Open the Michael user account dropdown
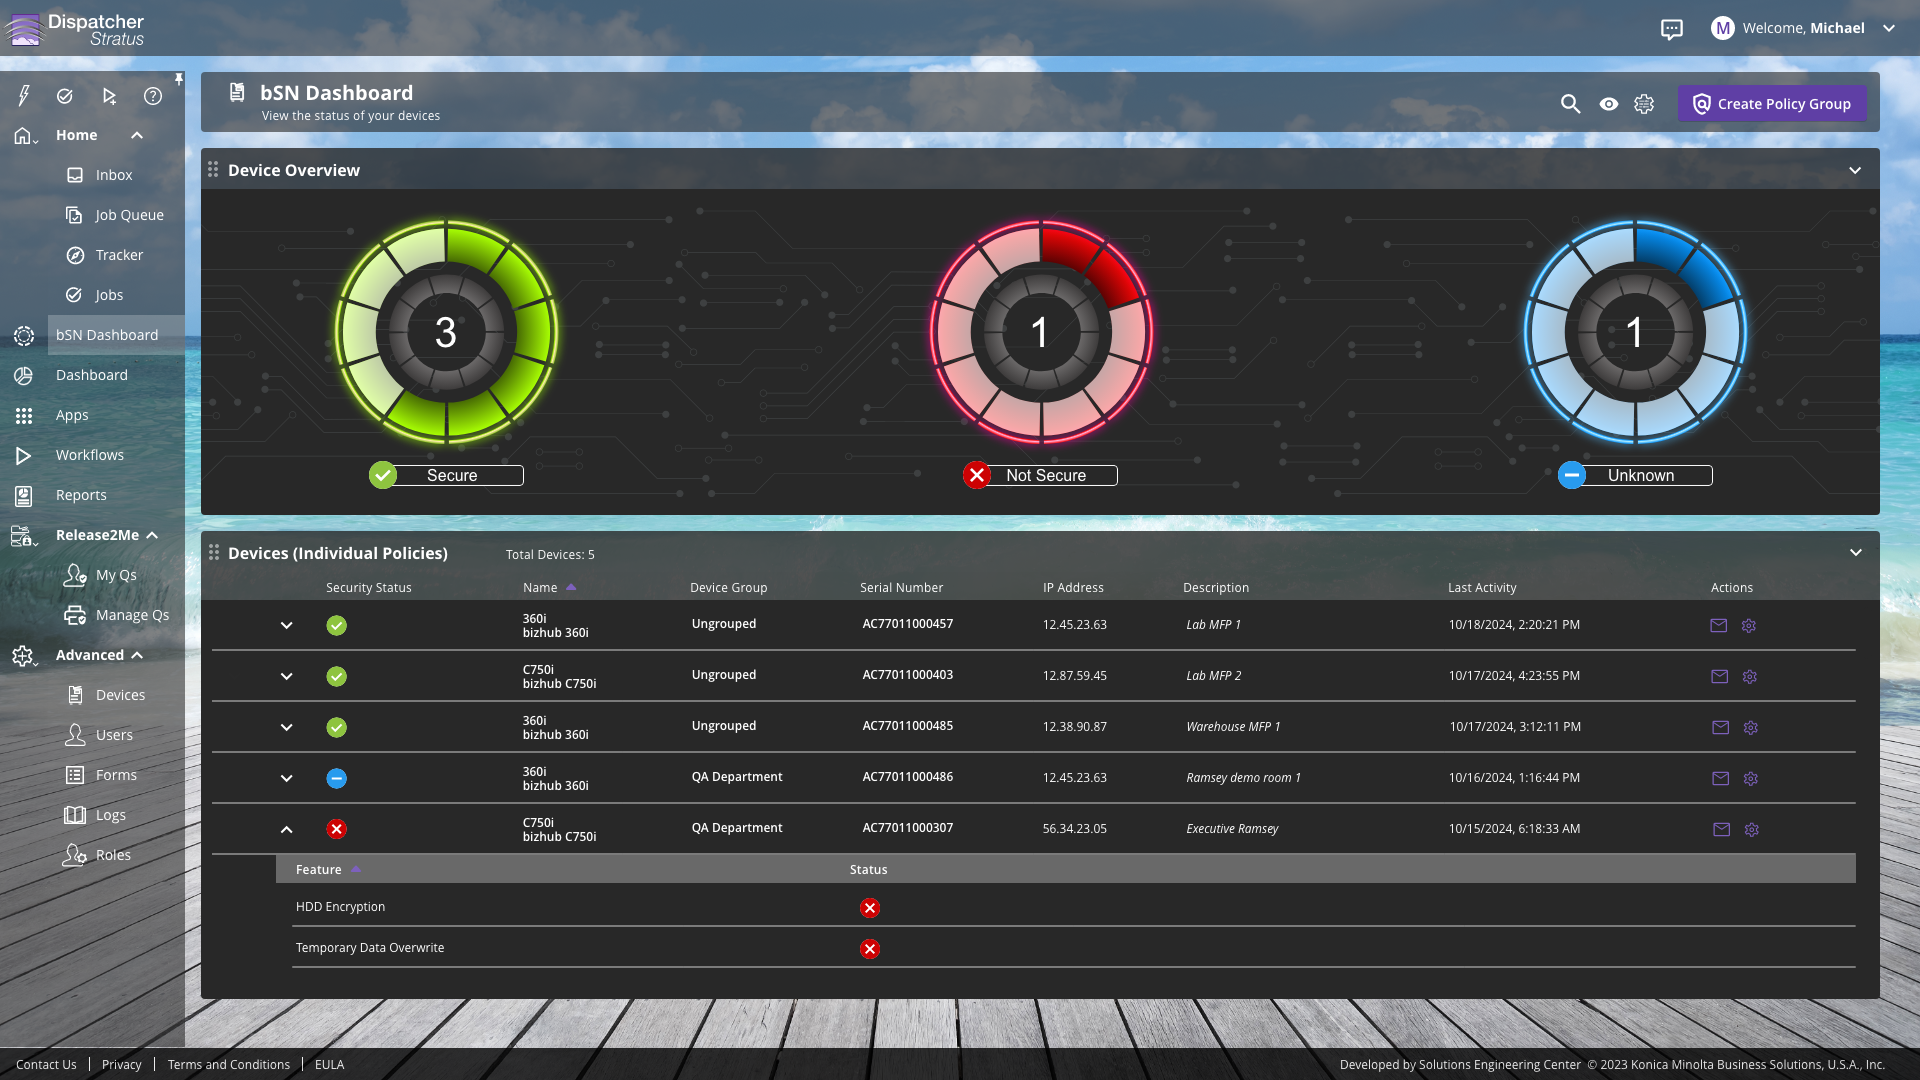1920x1080 pixels. tap(1803, 28)
